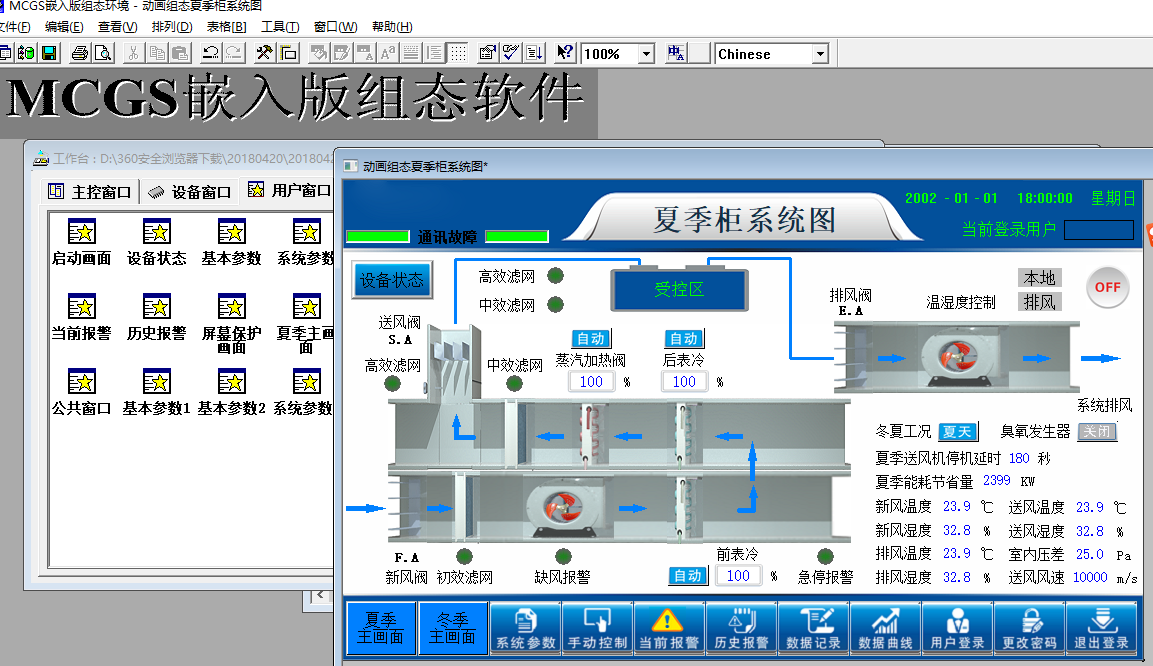Toggle the 臭氧发生器 关闭 switch

[1097, 432]
